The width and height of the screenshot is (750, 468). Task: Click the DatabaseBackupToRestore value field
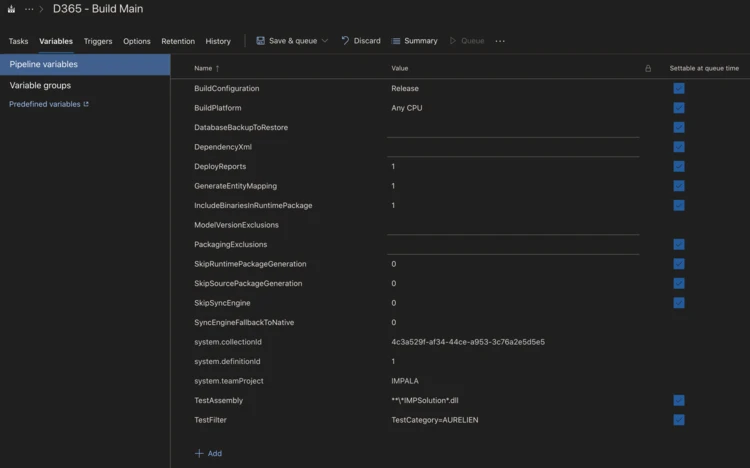point(512,128)
